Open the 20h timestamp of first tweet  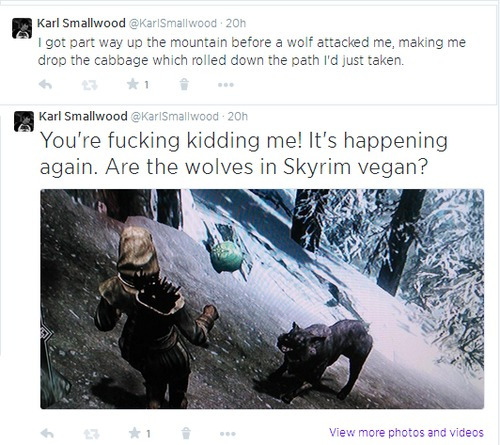pos(236,23)
